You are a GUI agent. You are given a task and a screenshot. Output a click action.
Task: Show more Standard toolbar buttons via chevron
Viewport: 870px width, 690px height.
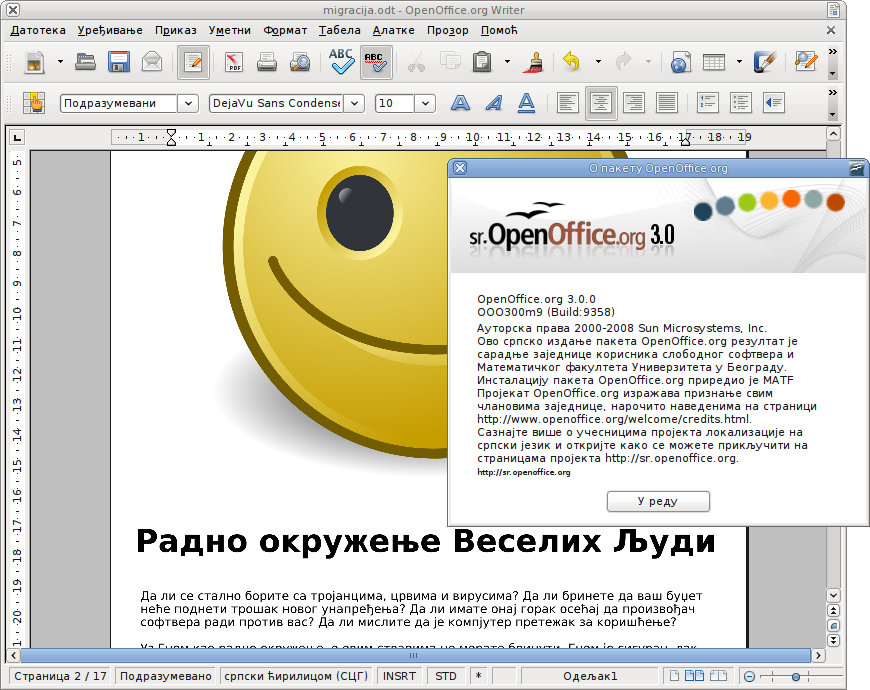832,52
